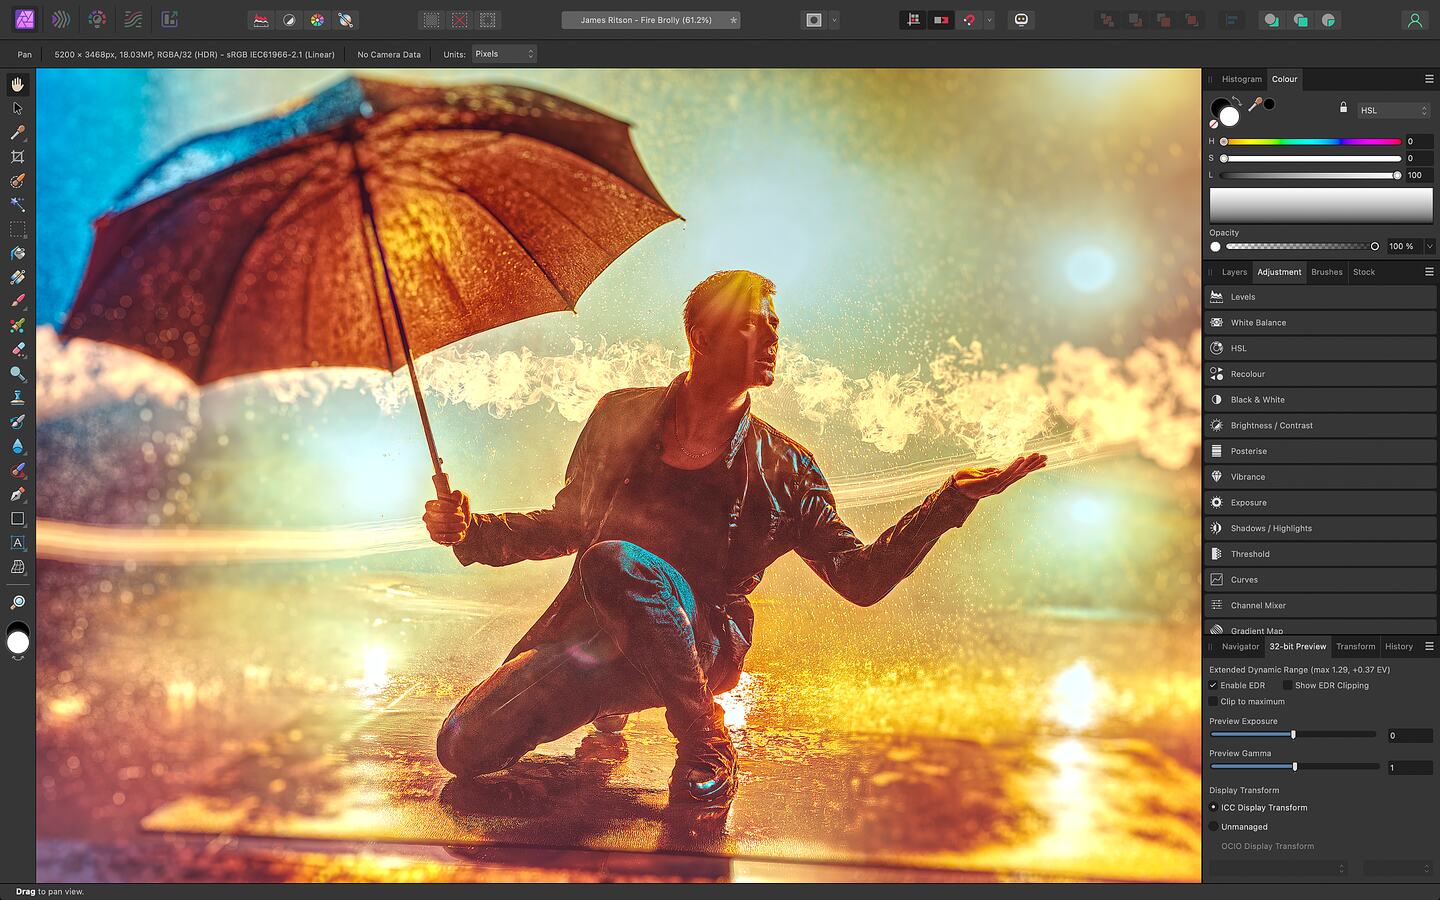Select the Flood Select wand tool

[17, 205]
